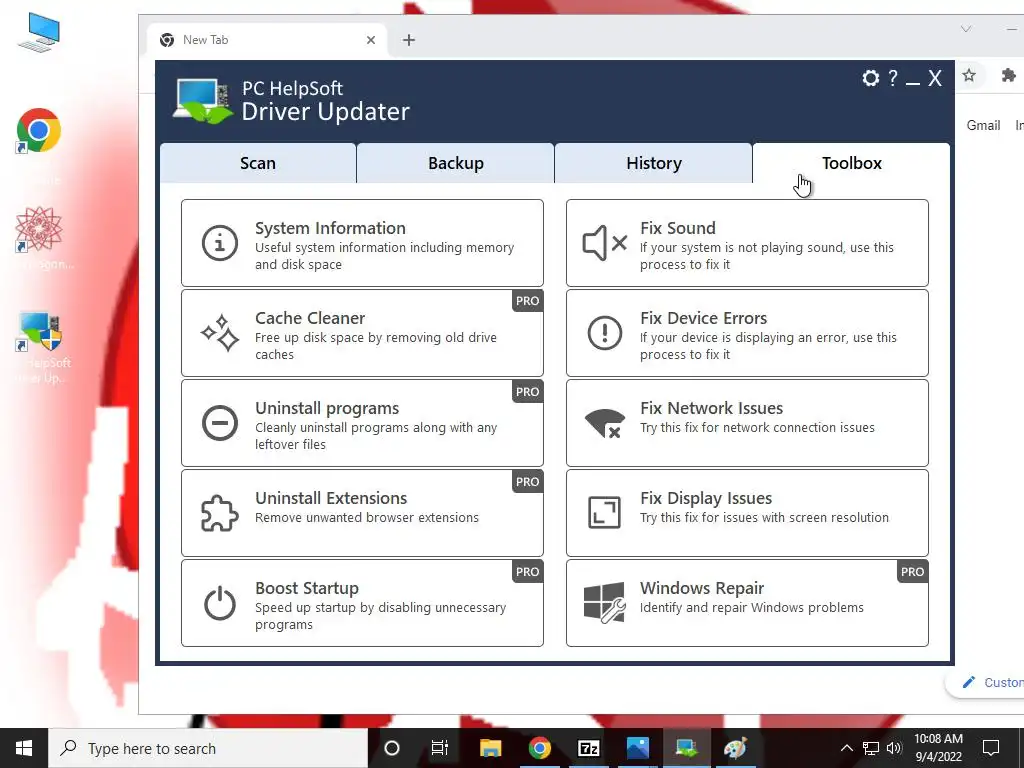1024x768 pixels.
Task: Click the Fix Network Issues title
Action: pos(711,408)
